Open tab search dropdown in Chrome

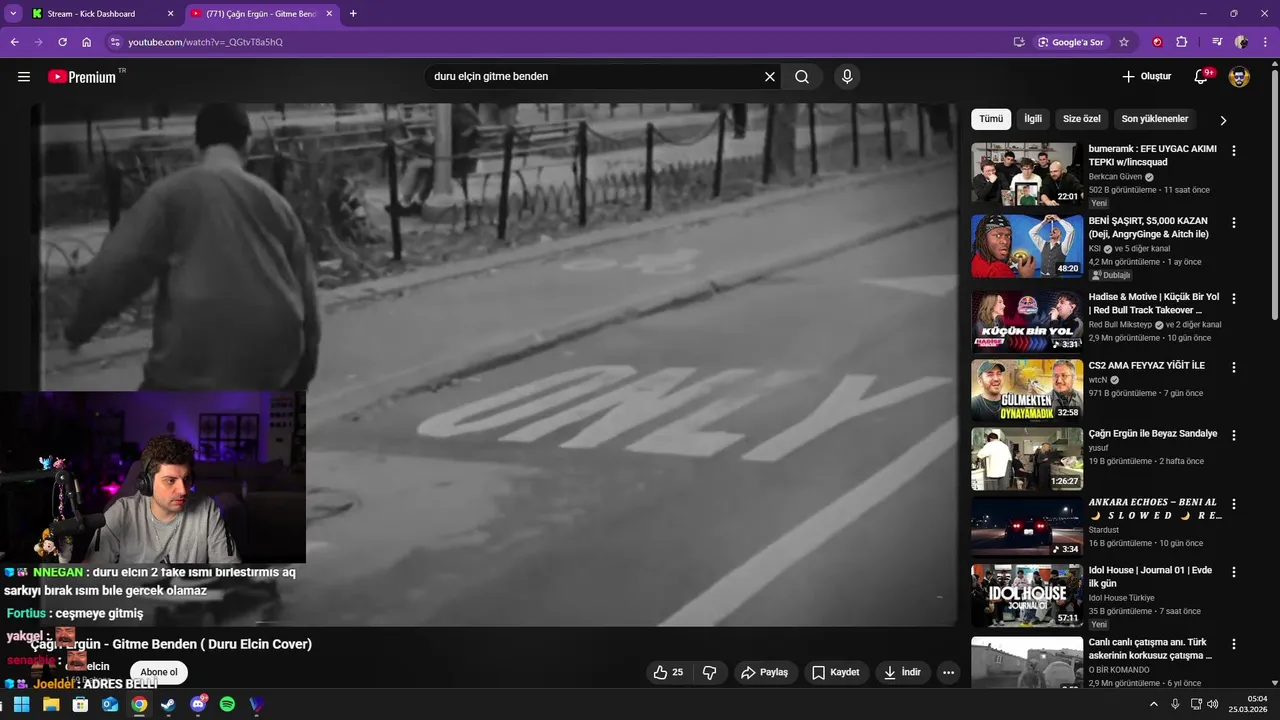click(x=13, y=13)
